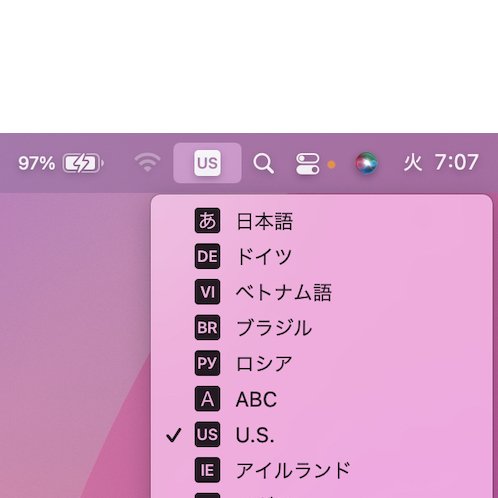Collapse the US input source menu
The height and width of the screenshot is (498, 498).
207,163
